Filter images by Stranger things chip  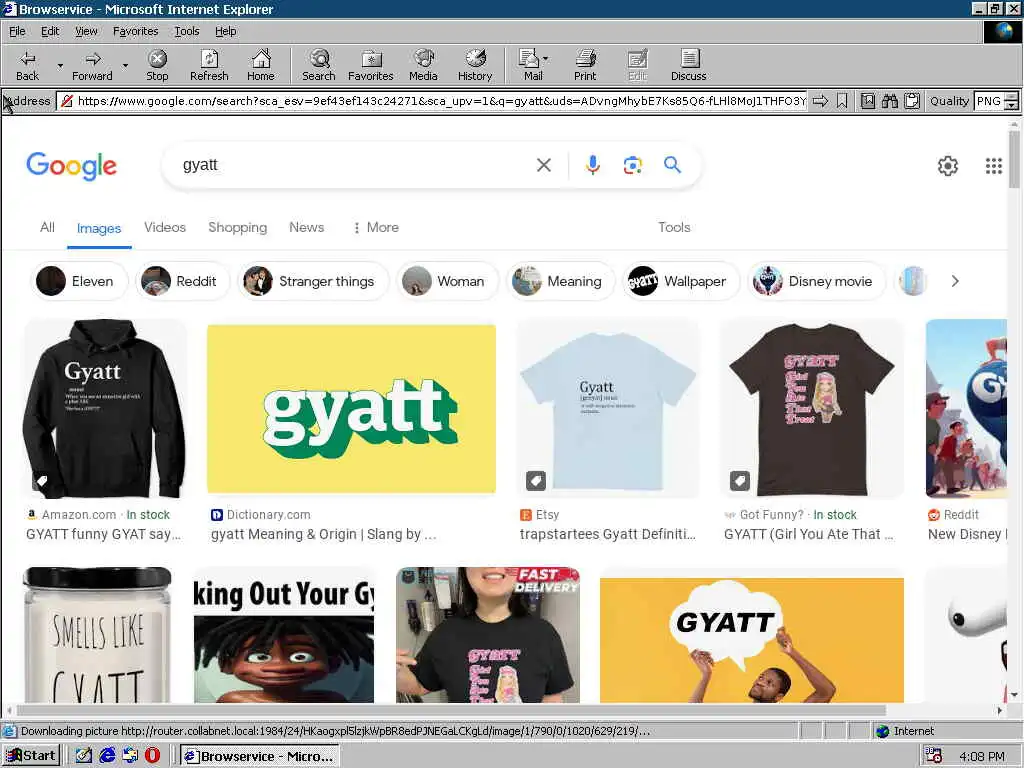click(313, 281)
